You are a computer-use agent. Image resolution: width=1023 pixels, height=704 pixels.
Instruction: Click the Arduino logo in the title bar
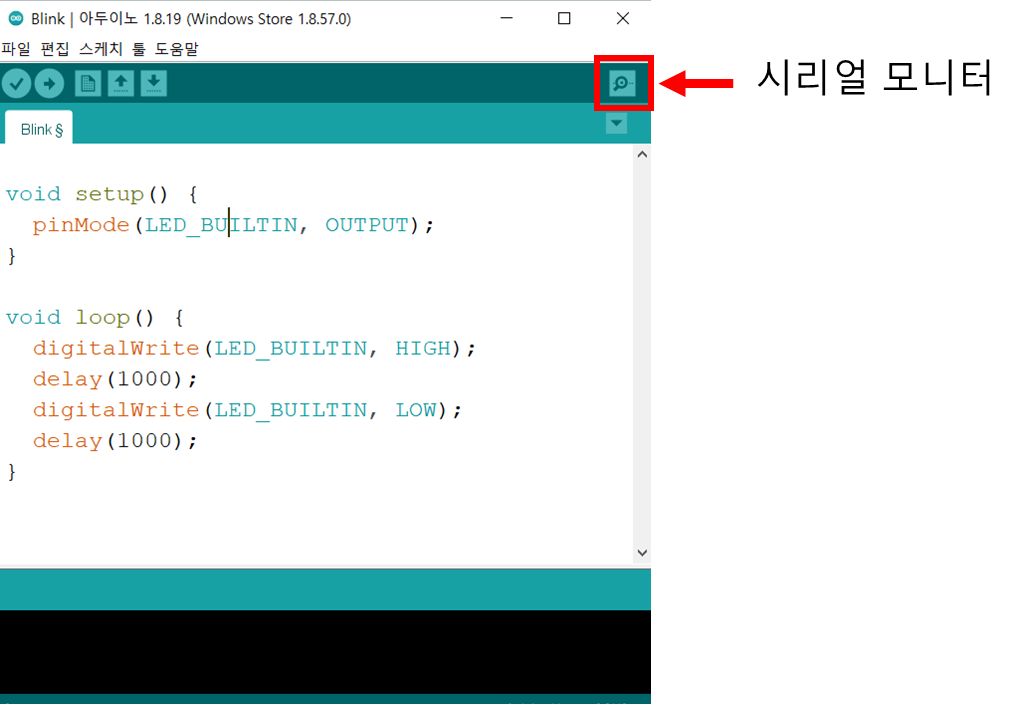(x=16, y=18)
